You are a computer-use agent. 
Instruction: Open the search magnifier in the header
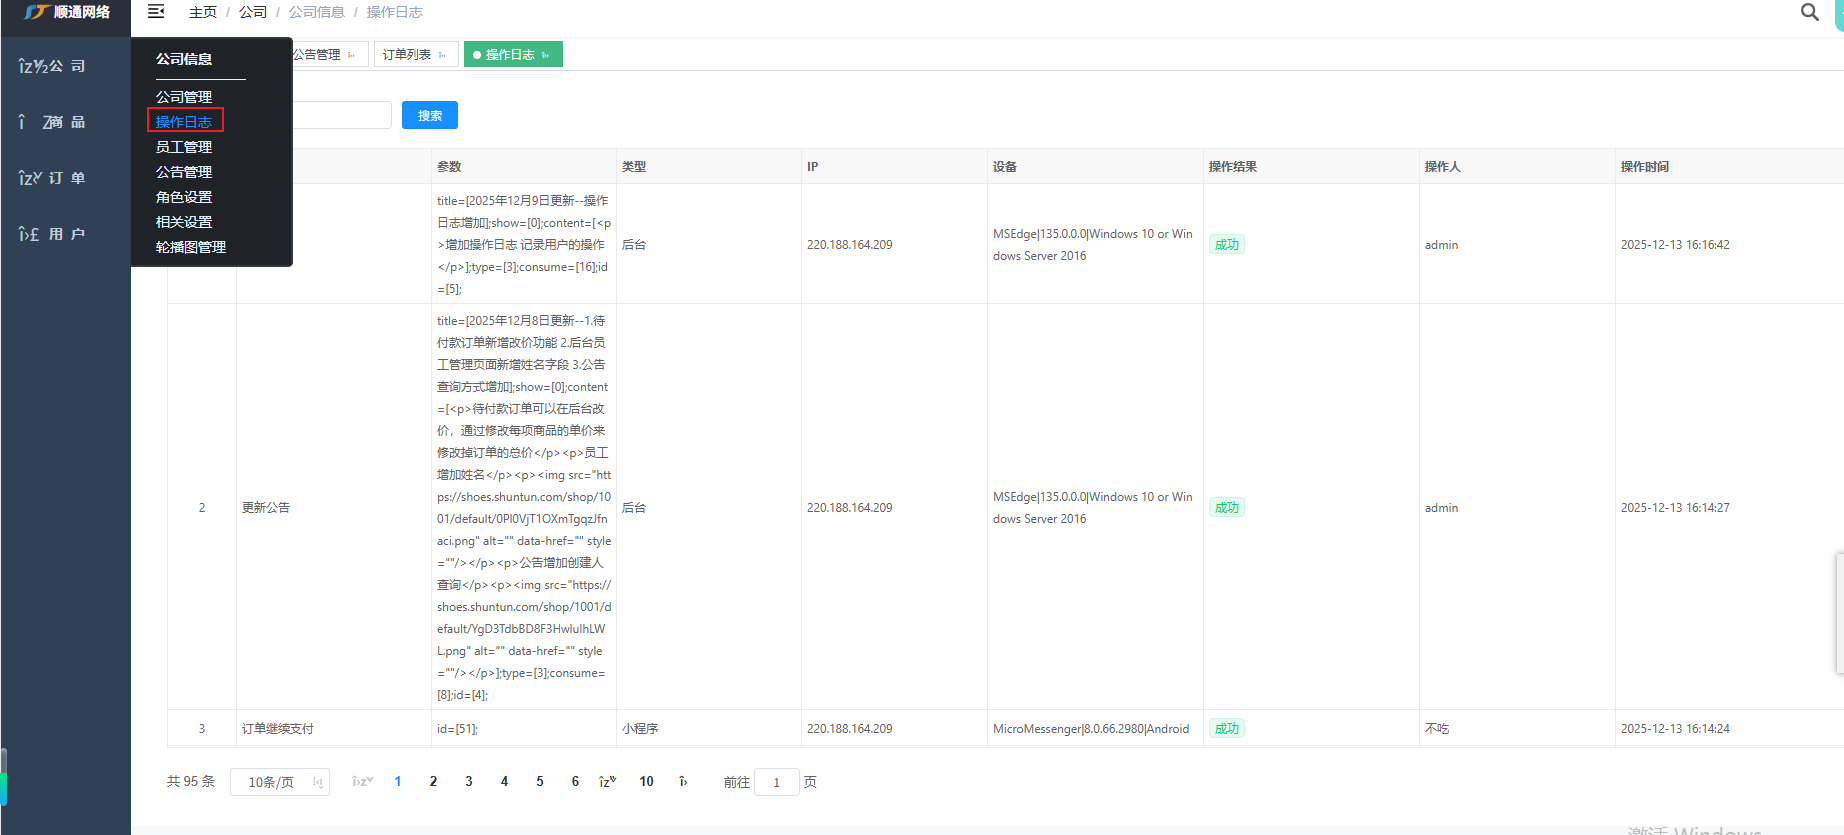click(1809, 12)
